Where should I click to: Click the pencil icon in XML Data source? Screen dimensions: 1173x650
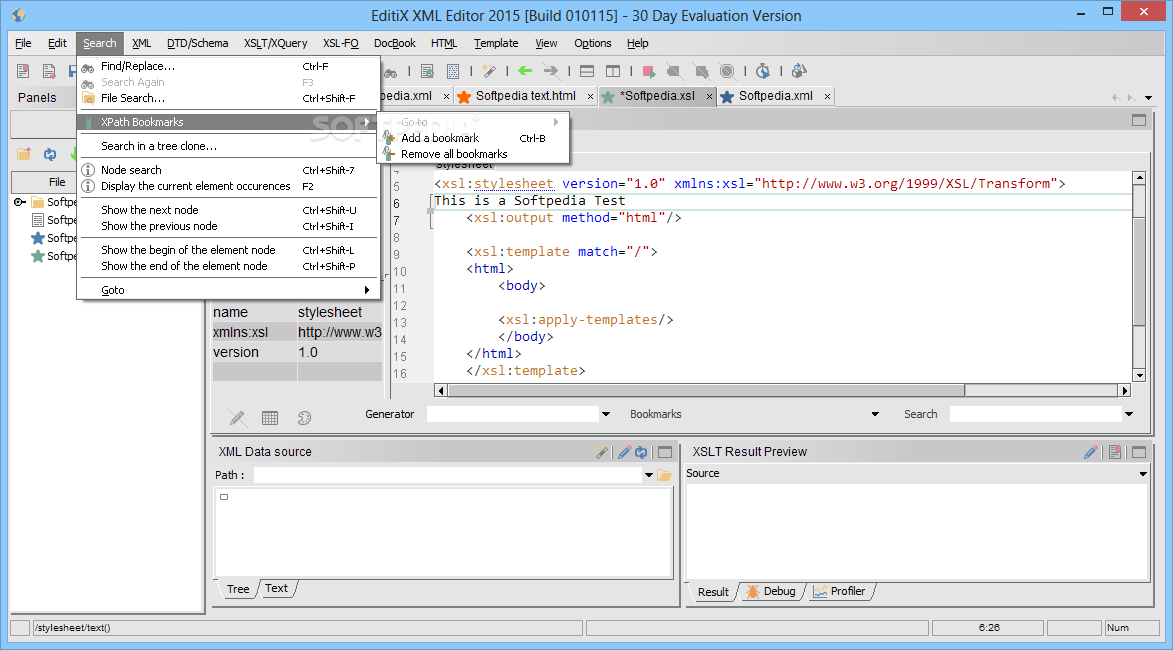point(625,452)
